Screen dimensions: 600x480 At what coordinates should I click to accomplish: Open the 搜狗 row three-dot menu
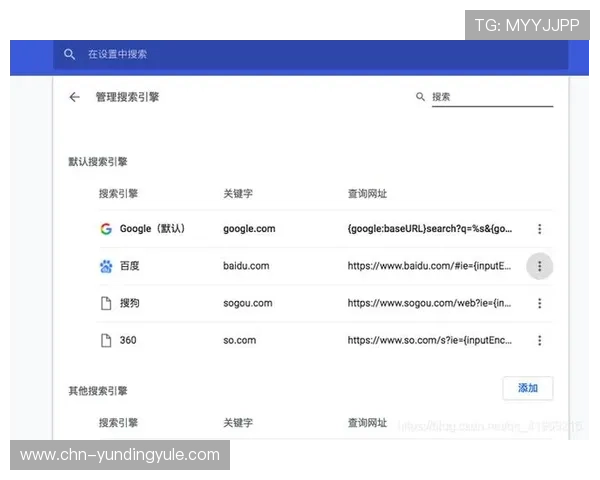tap(540, 303)
